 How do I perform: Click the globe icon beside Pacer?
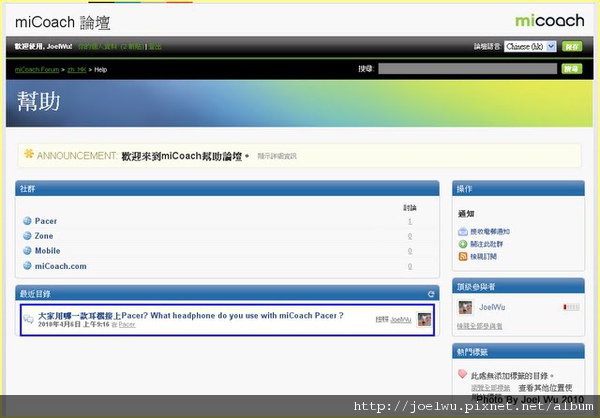click(x=27, y=221)
